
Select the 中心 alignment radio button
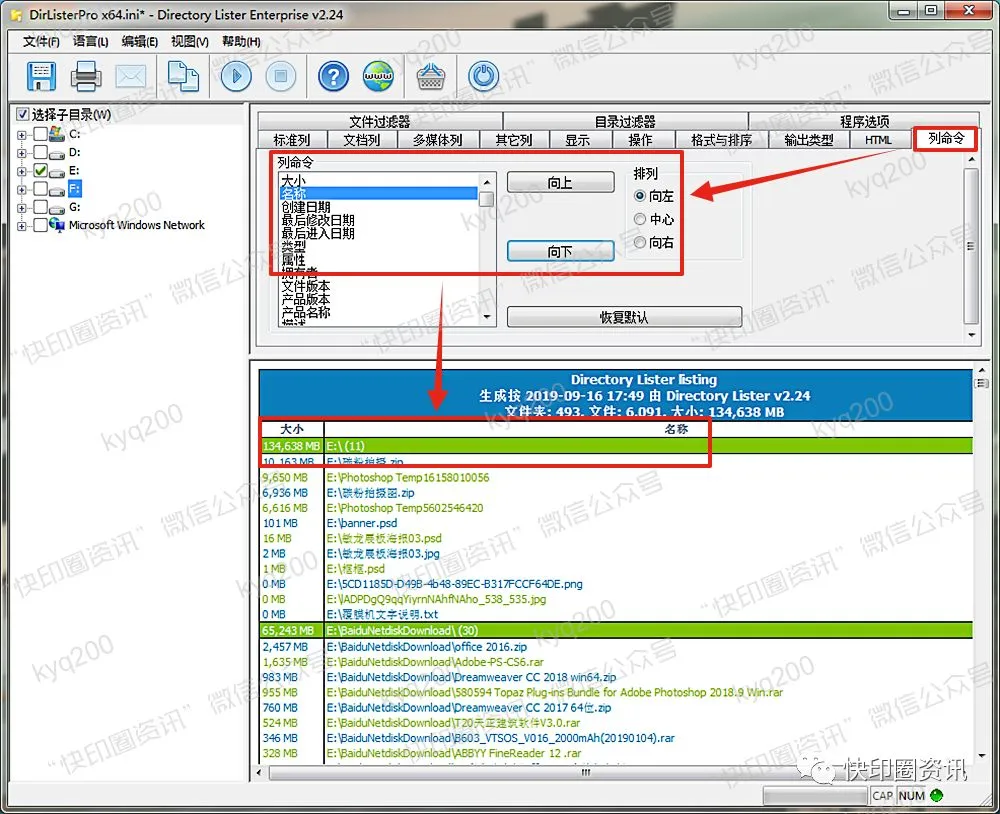pyautogui.click(x=640, y=219)
